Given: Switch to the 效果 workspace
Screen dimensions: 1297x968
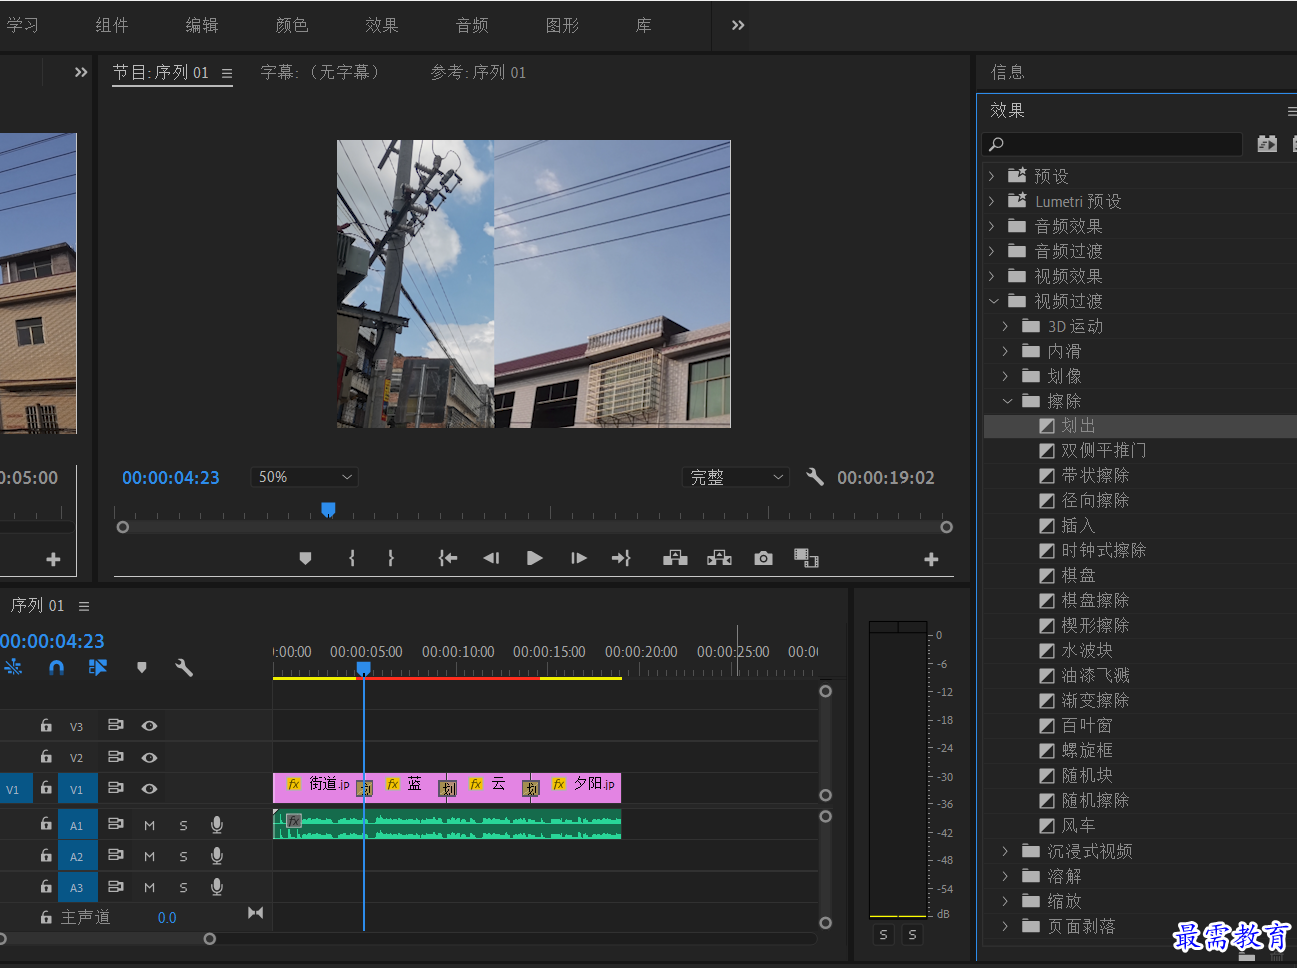Looking at the screenshot, I should (x=382, y=25).
